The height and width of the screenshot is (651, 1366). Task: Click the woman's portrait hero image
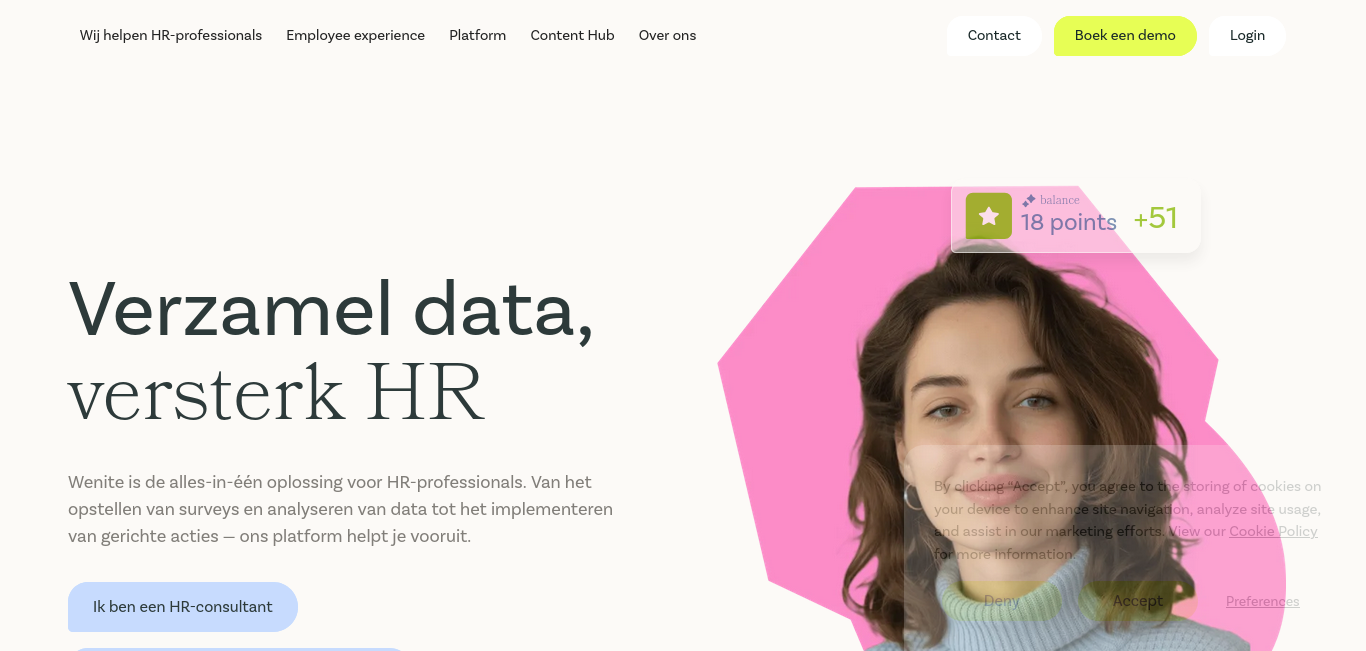coord(1000,420)
